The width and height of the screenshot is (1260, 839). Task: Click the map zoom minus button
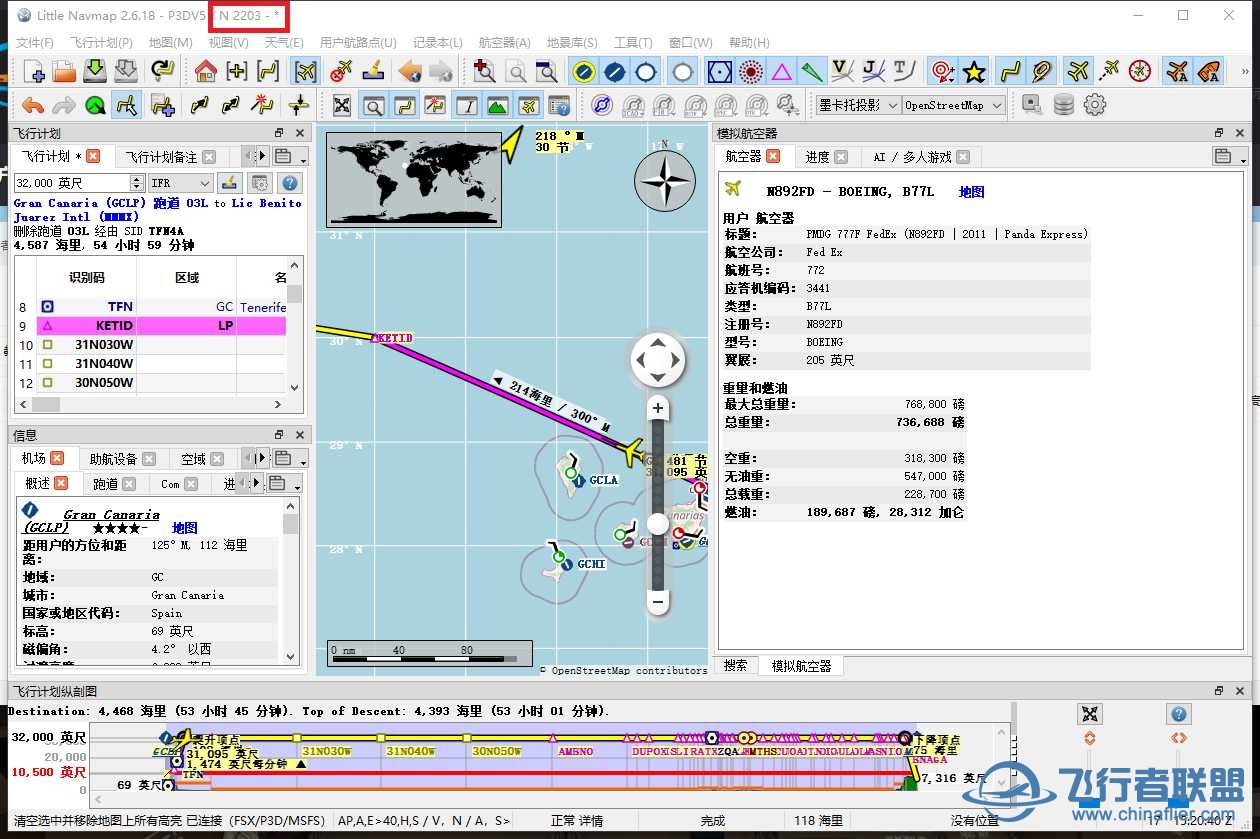click(657, 602)
